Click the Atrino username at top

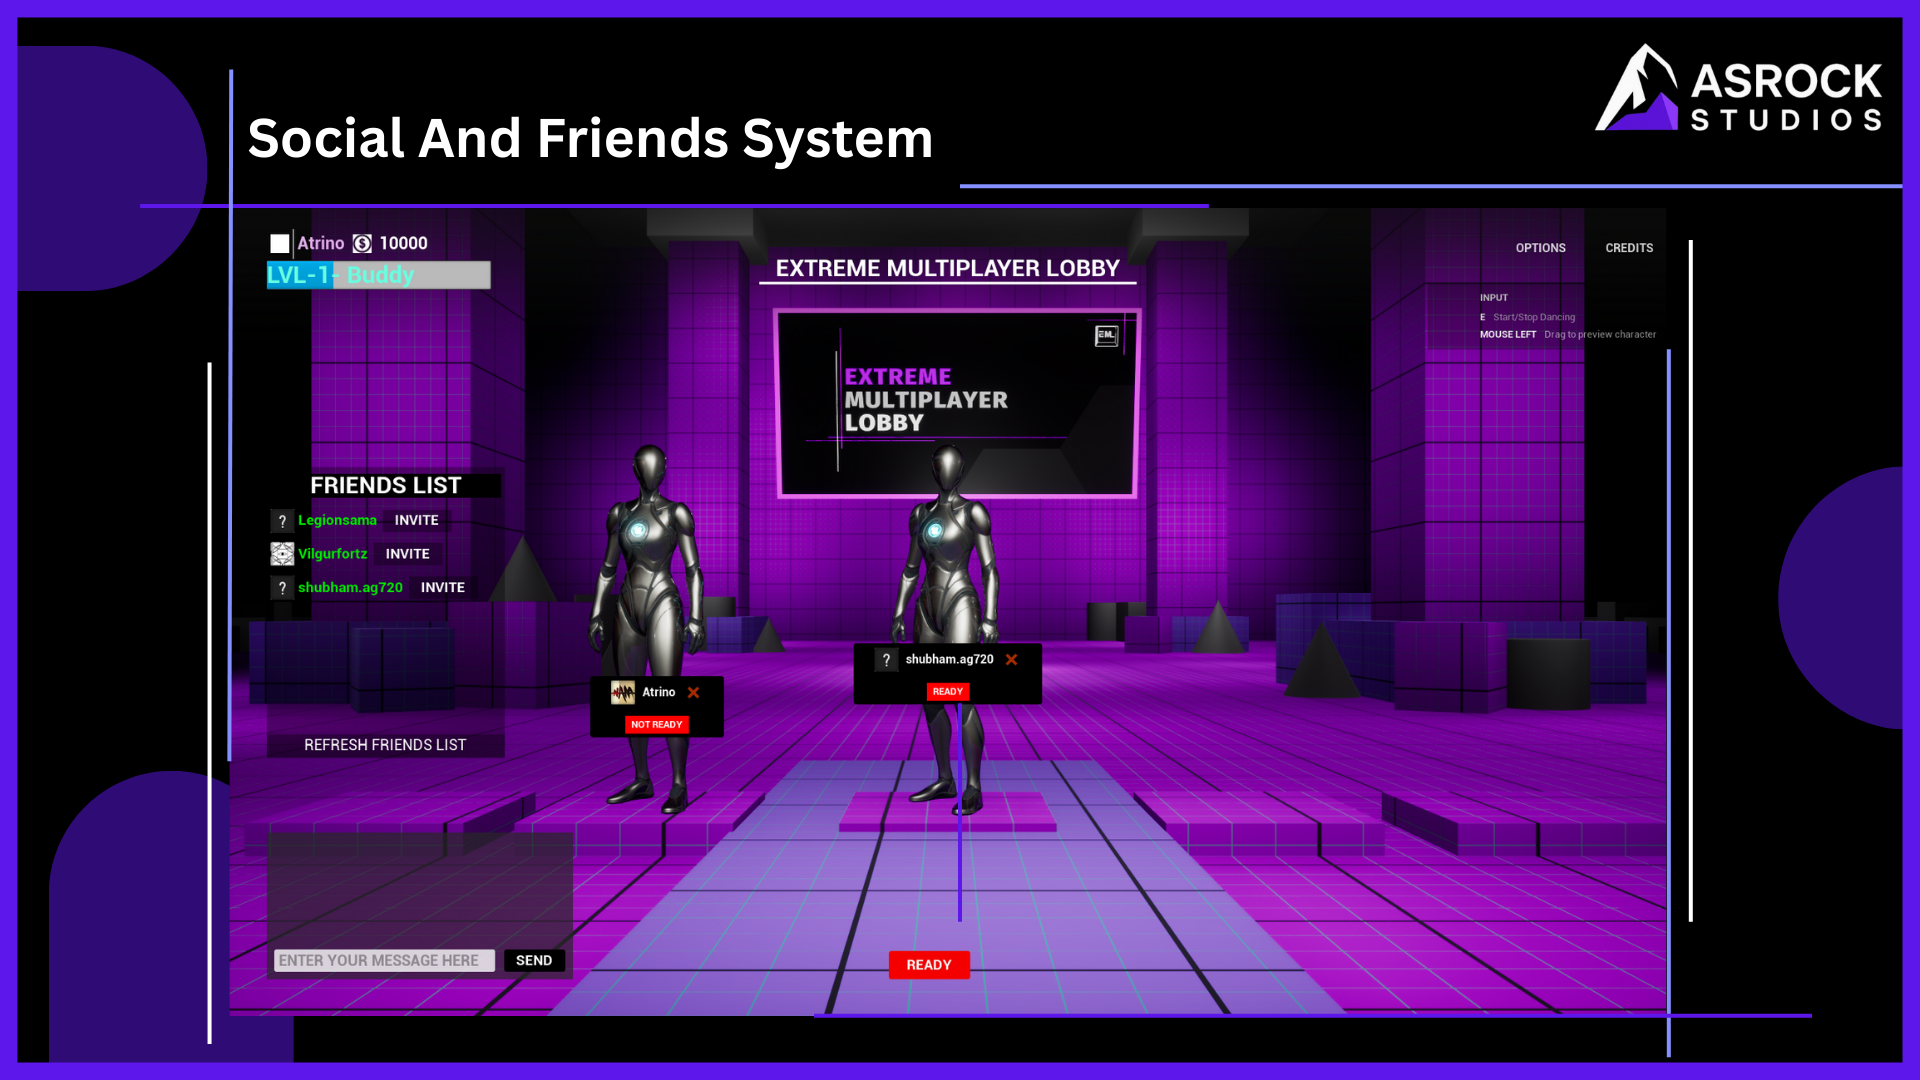pyautogui.click(x=320, y=243)
